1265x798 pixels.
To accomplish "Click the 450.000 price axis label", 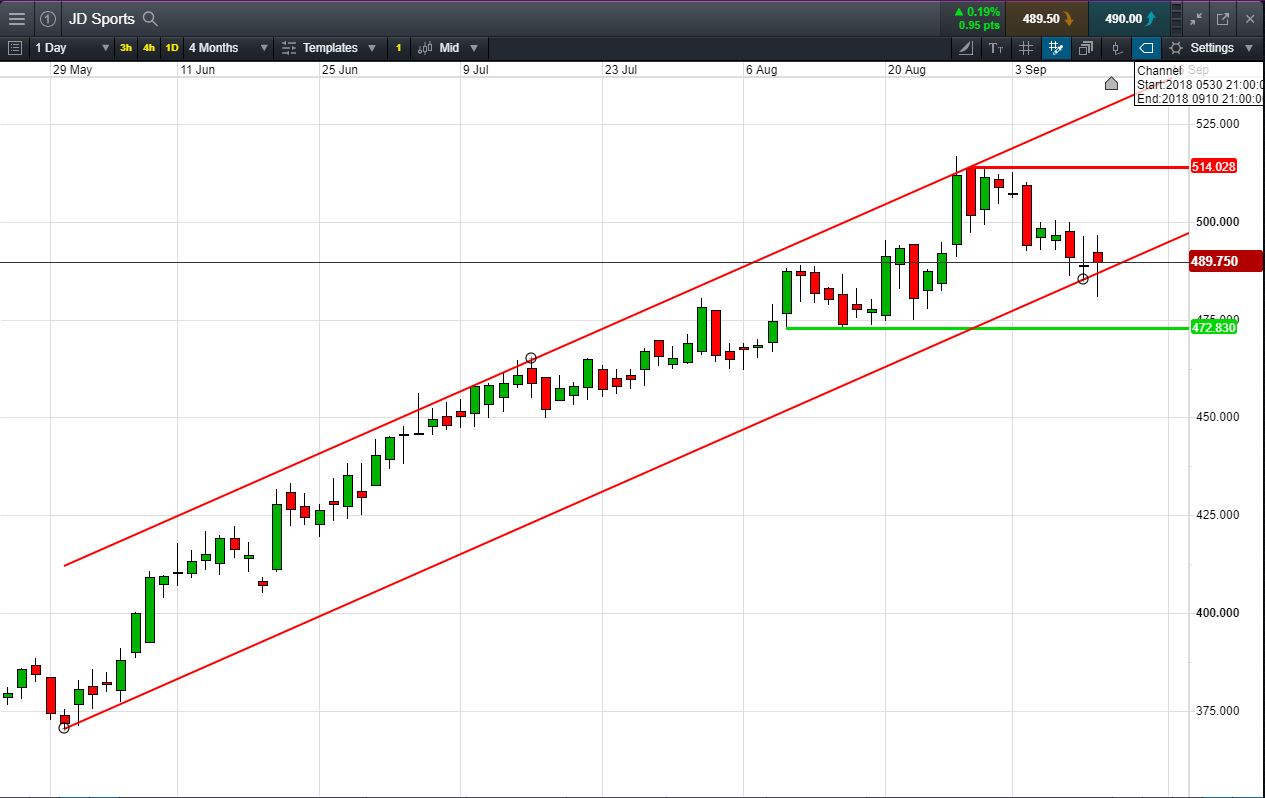I will pos(1217,417).
